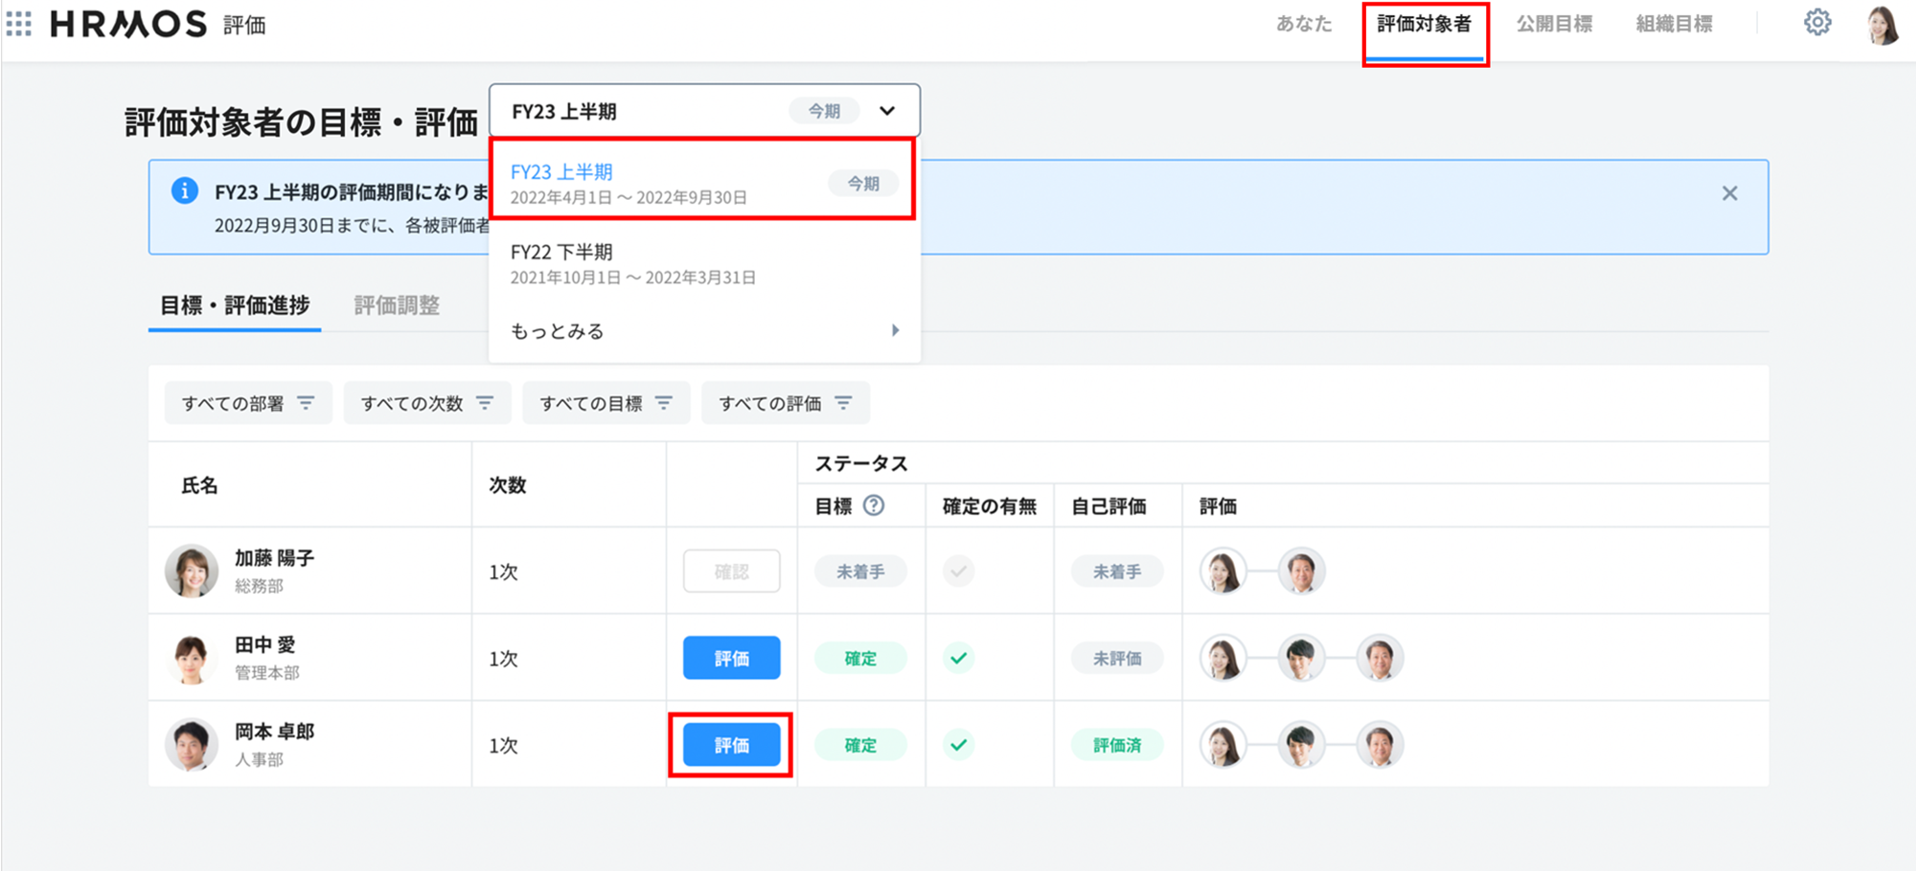The height and width of the screenshot is (871, 1916).
Task: Toggle 田中 愛's 確定 checkmark
Action: (958, 658)
